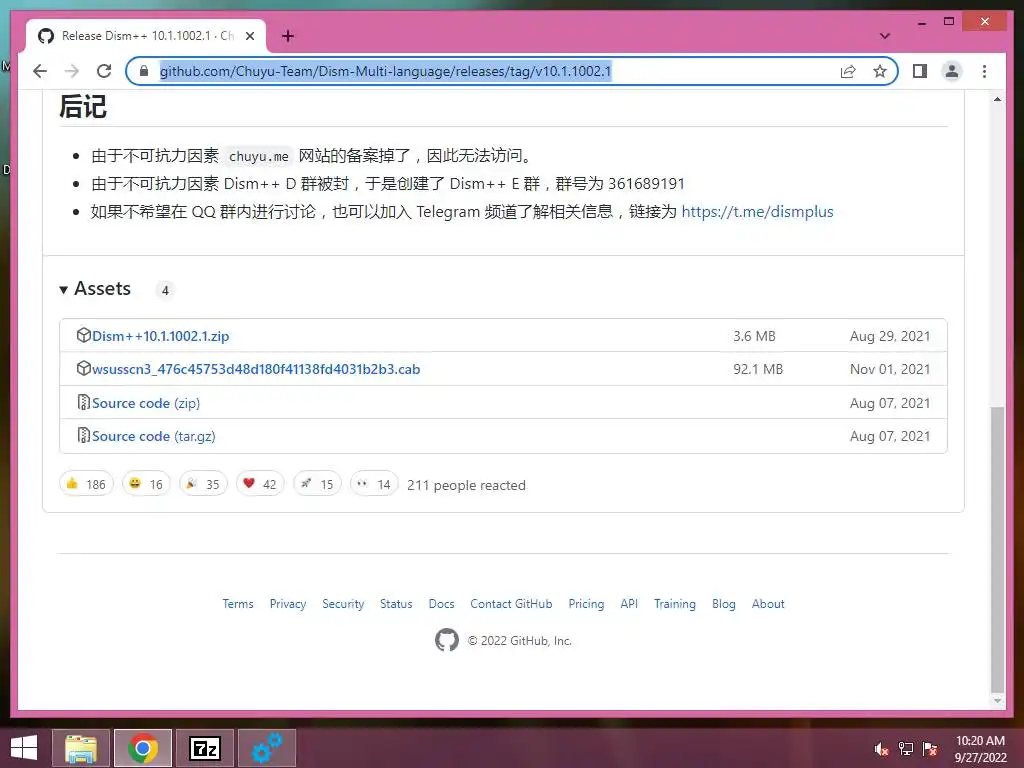This screenshot has height=768, width=1024.
Task: Open 7-Zip from the taskbar
Action: click(204, 748)
